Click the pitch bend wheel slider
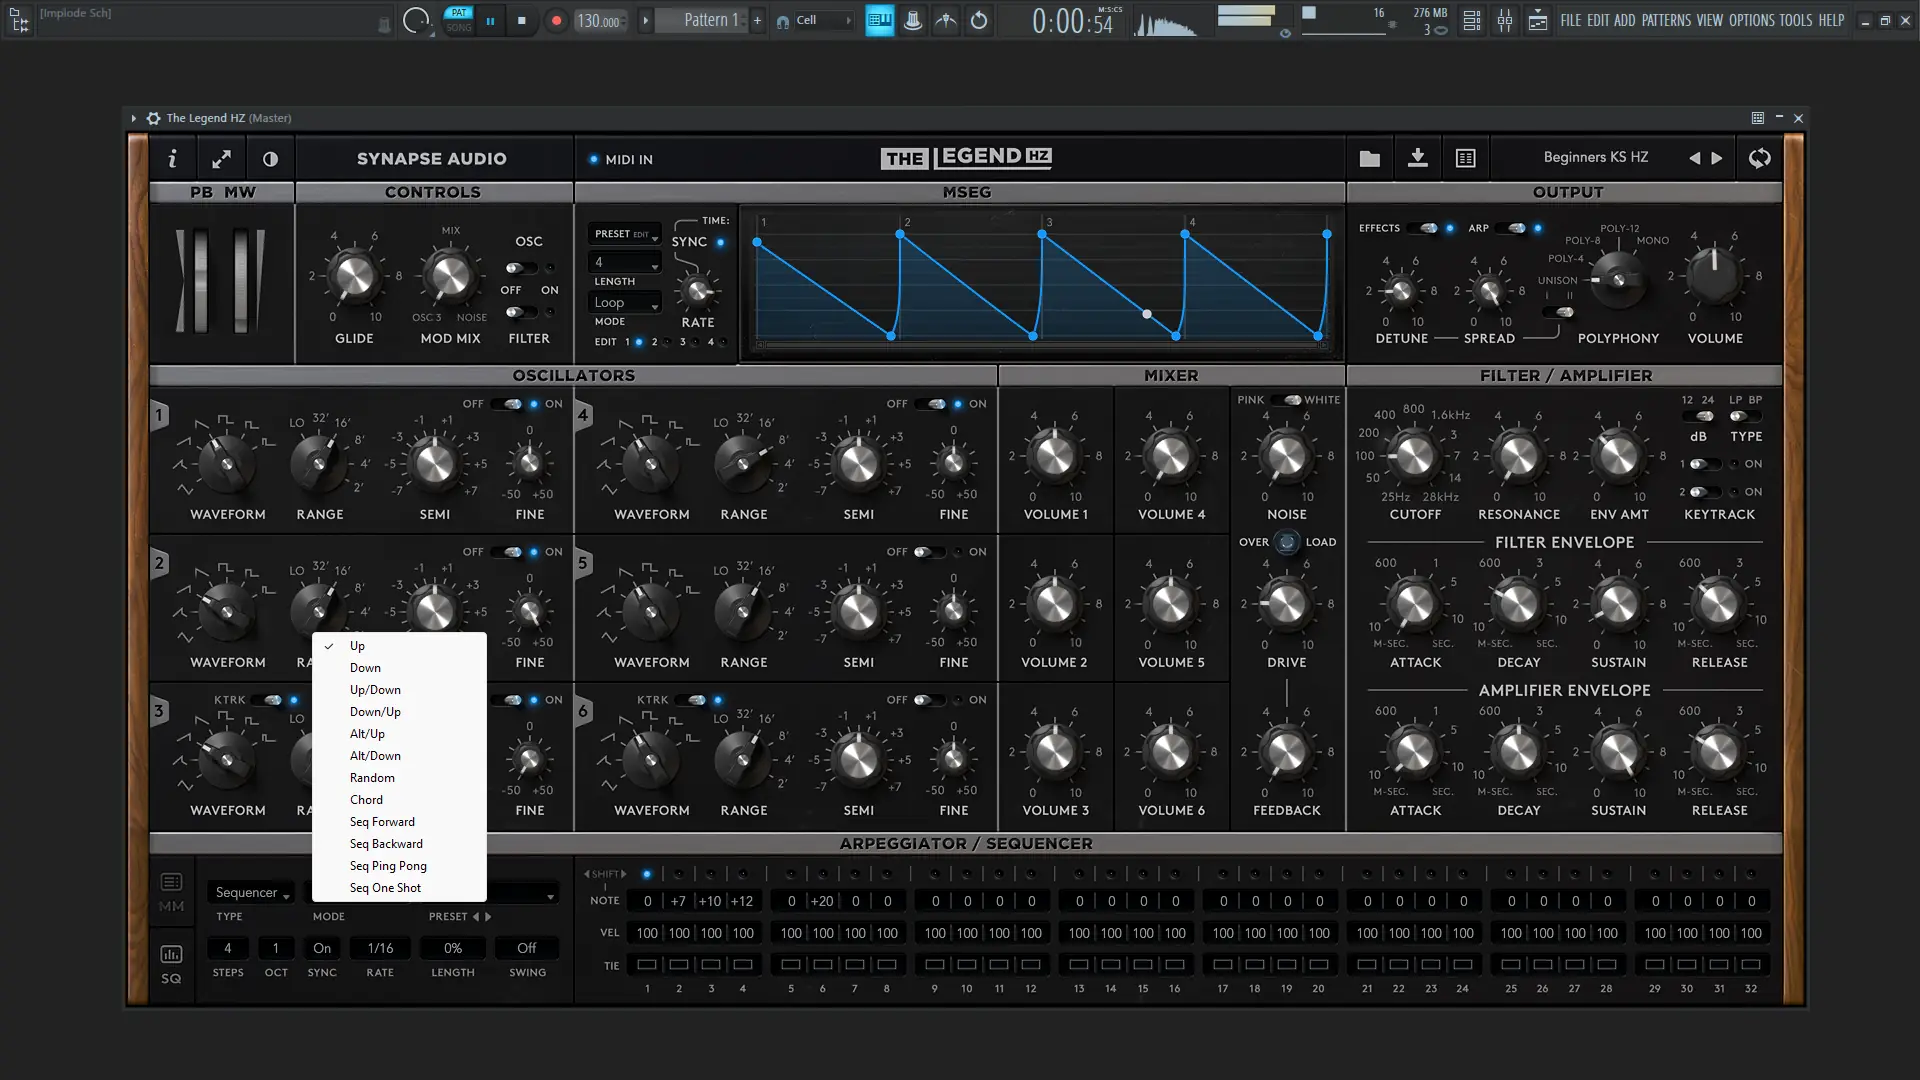Image resolution: width=1920 pixels, height=1080 pixels. (x=200, y=280)
